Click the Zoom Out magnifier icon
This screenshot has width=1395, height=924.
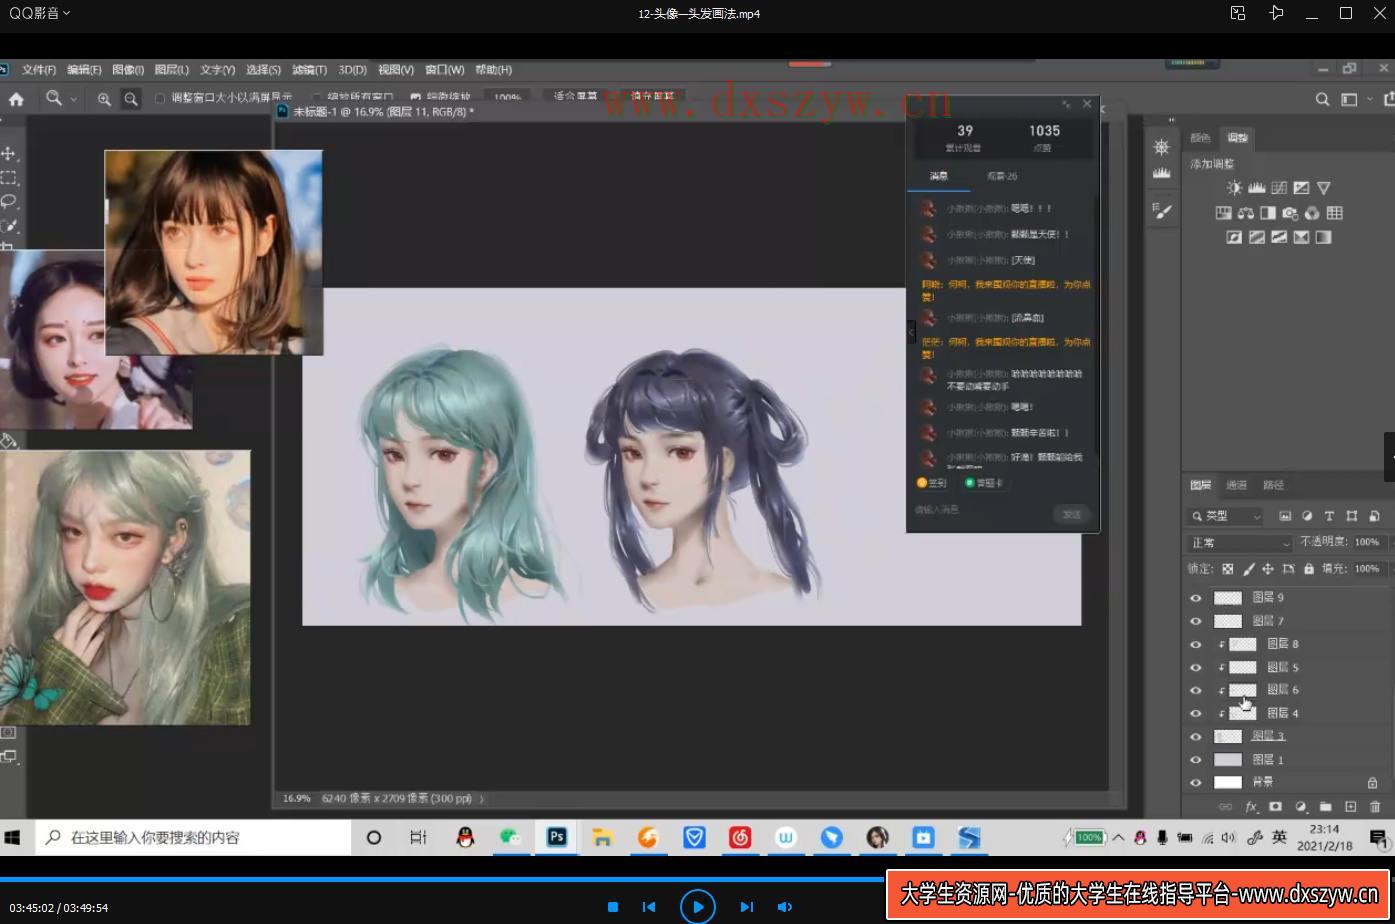coord(131,99)
